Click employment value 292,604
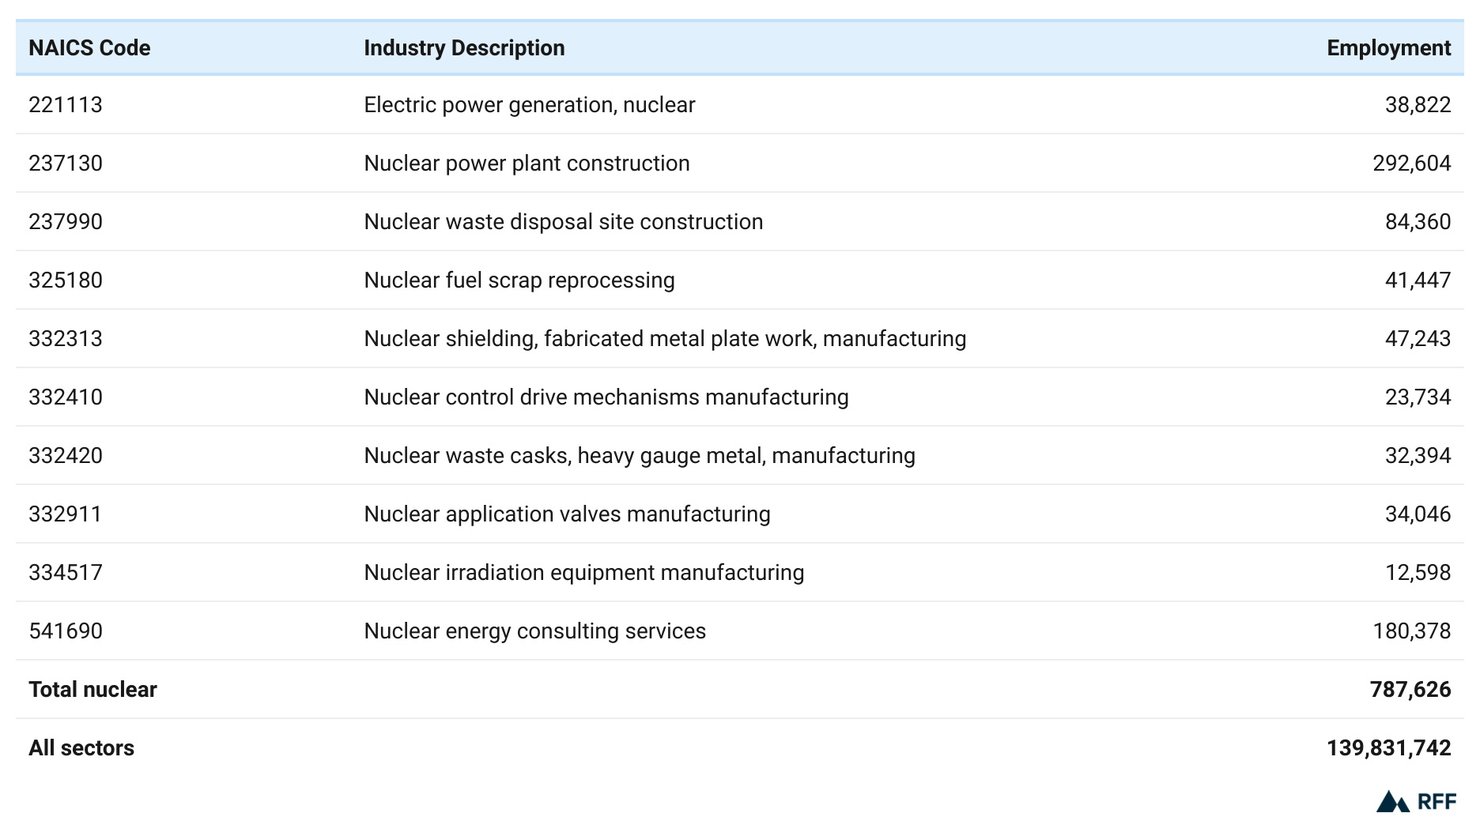The image size is (1480, 832). 1411,163
